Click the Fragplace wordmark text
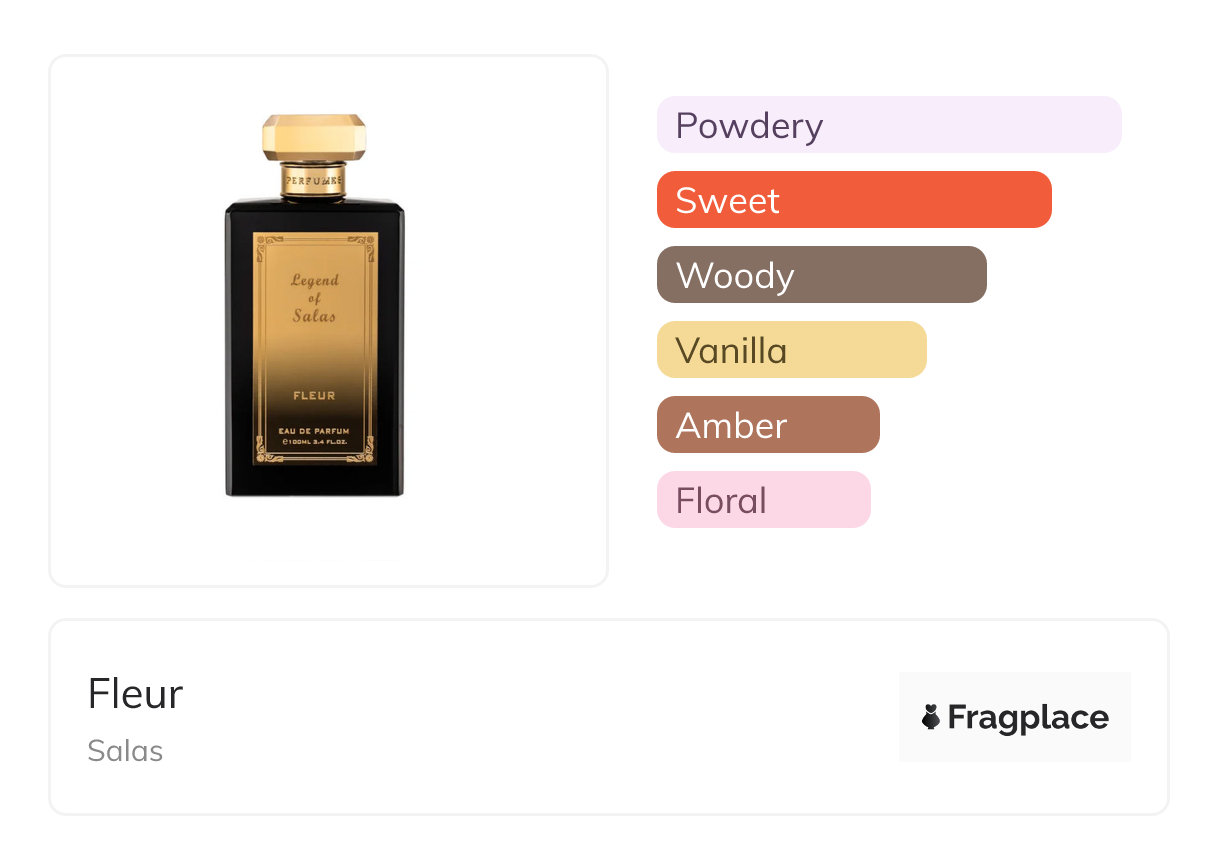 pos(1028,717)
